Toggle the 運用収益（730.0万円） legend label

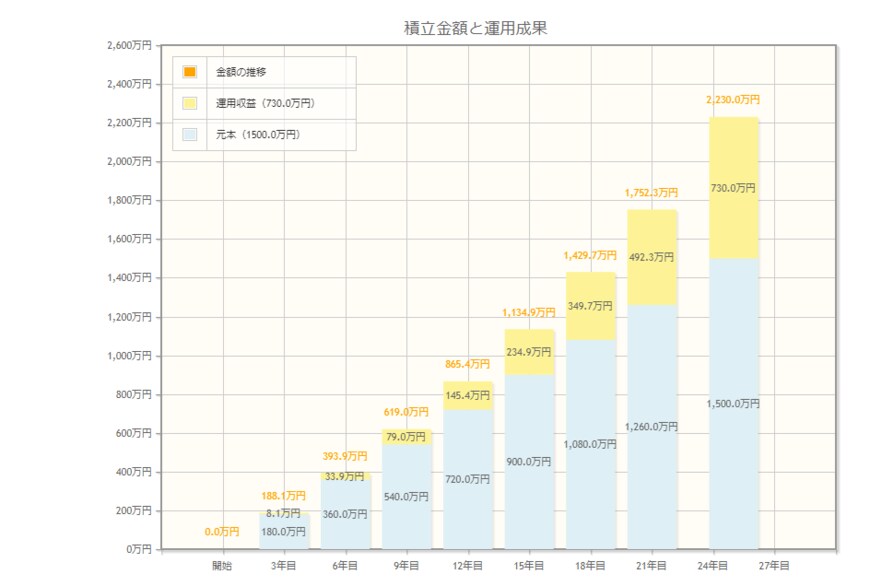tap(266, 103)
